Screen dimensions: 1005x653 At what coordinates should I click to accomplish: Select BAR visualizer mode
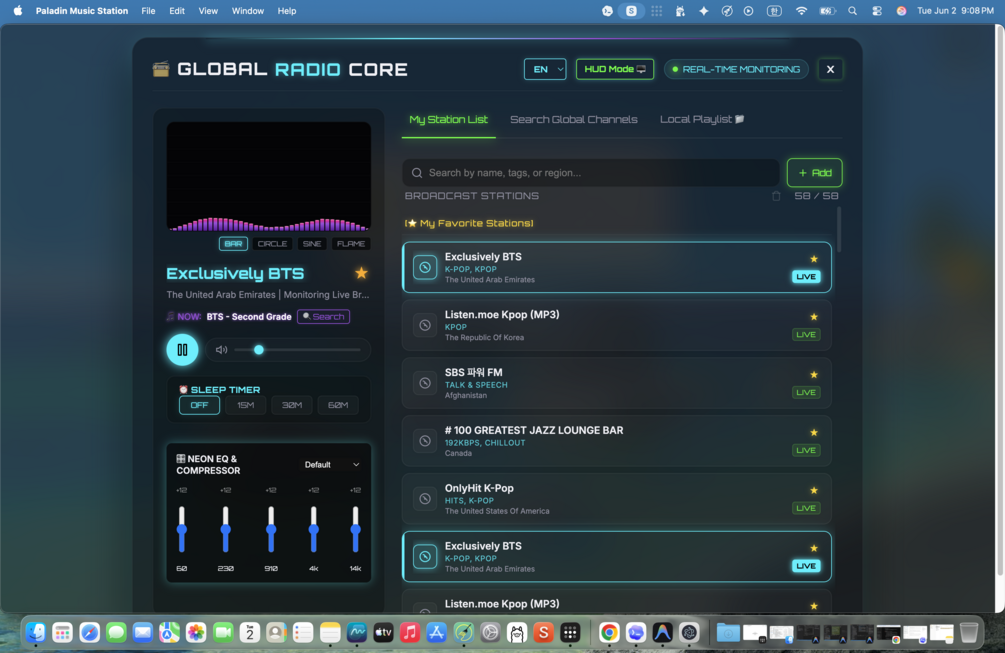(233, 244)
